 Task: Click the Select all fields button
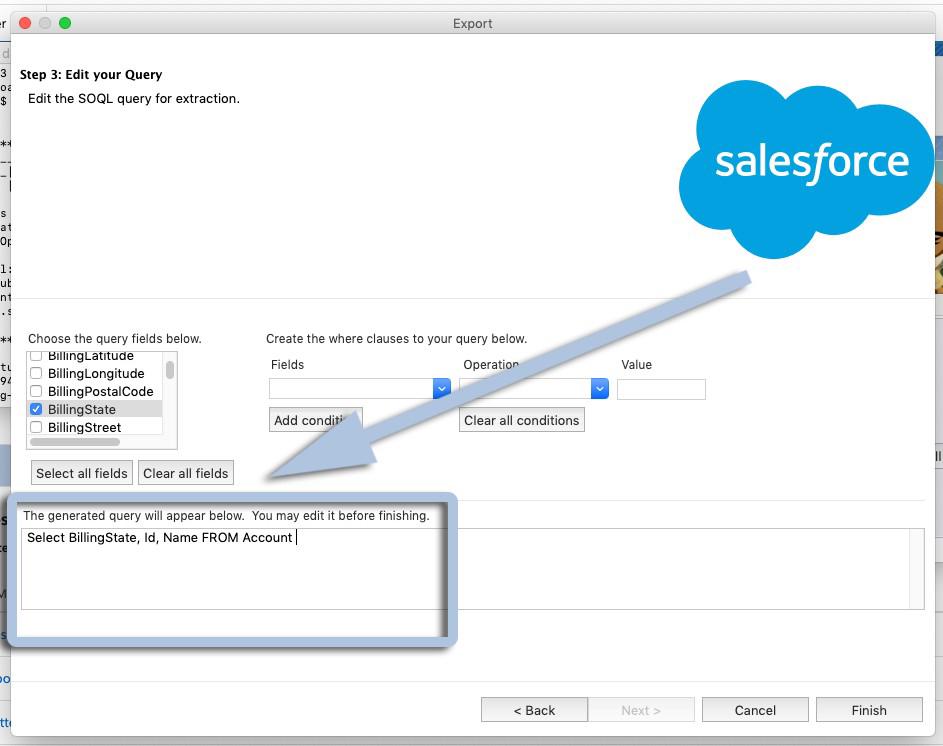tap(81, 472)
